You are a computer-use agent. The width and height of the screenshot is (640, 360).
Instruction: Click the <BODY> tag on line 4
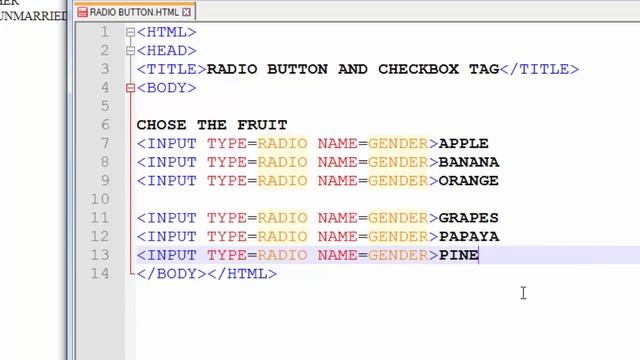pyautogui.click(x=167, y=88)
